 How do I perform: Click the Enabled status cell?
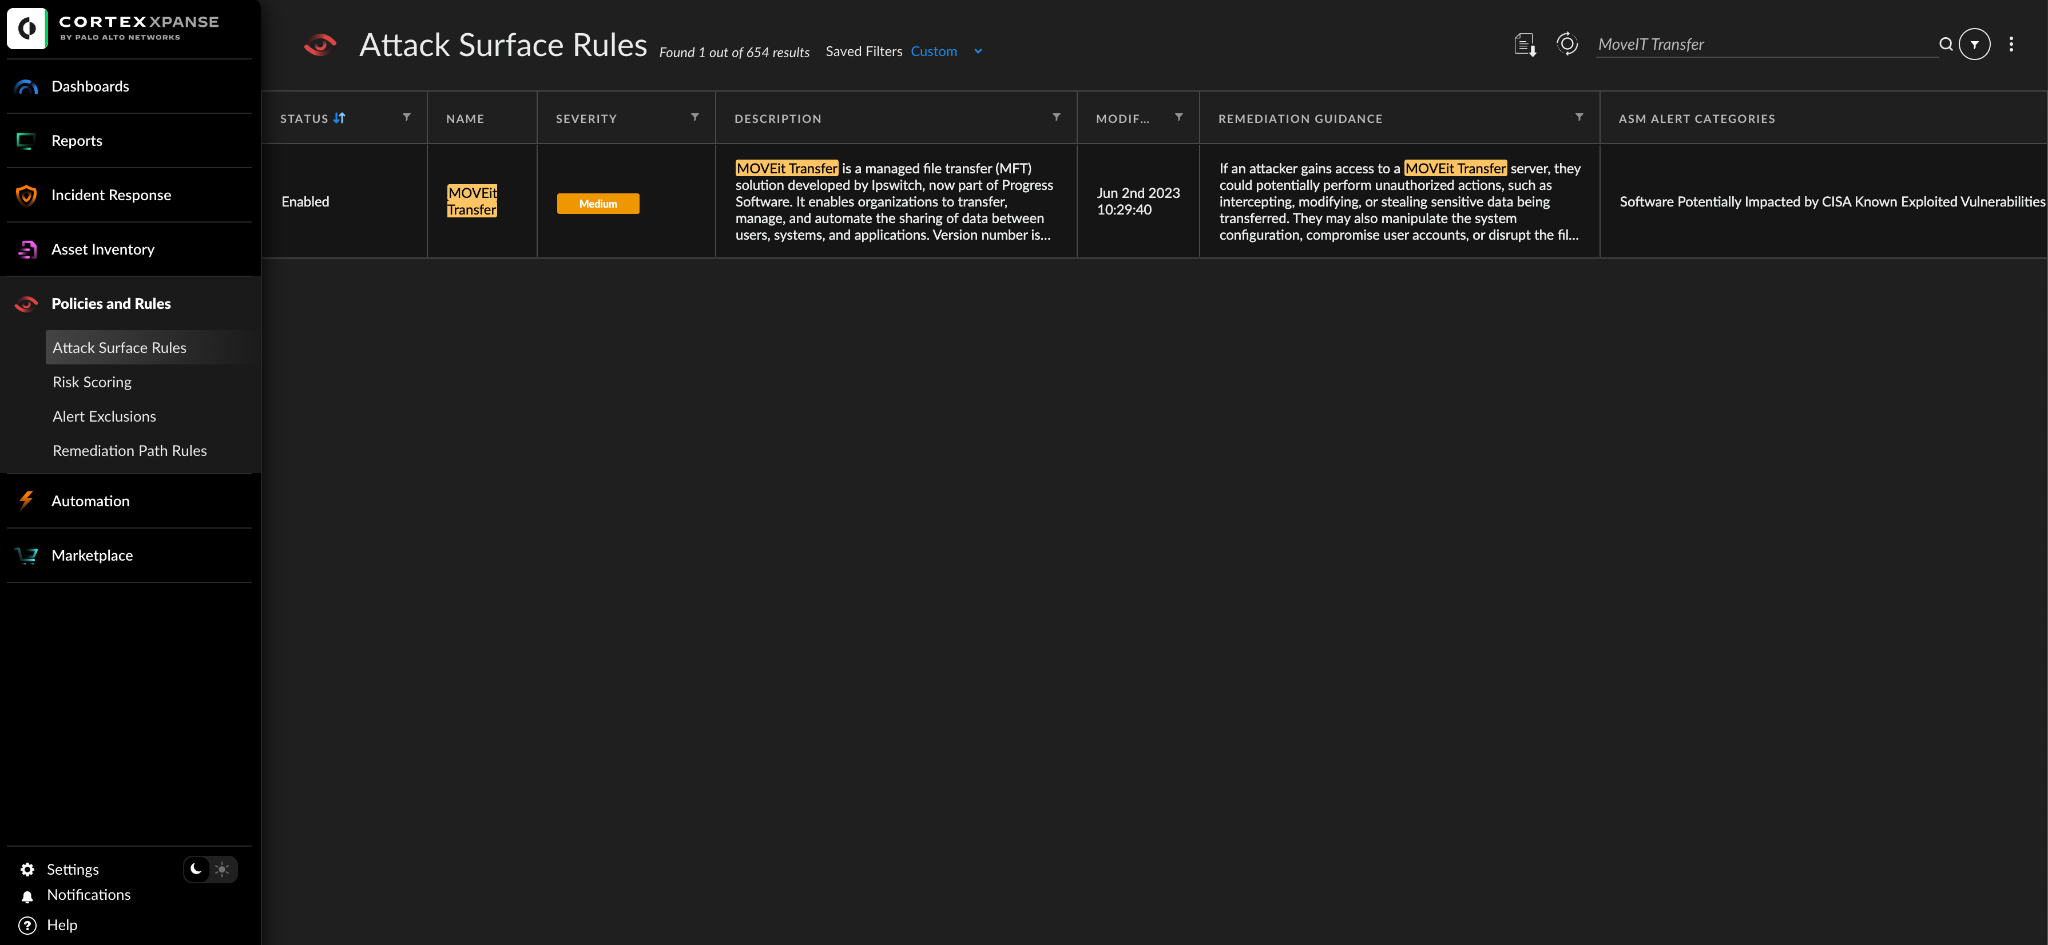pyautogui.click(x=305, y=201)
